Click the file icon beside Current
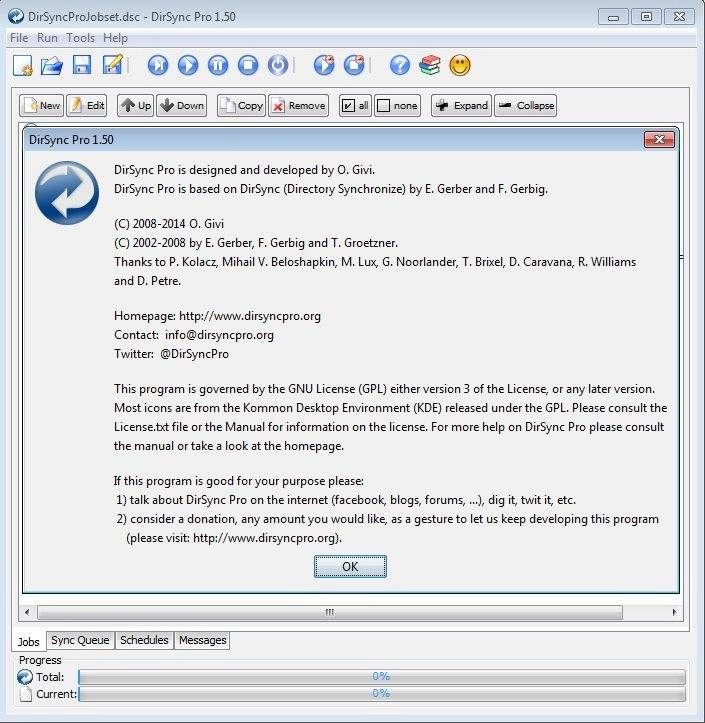Image resolution: width=705 pixels, height=723 pixels. (26, 694)
